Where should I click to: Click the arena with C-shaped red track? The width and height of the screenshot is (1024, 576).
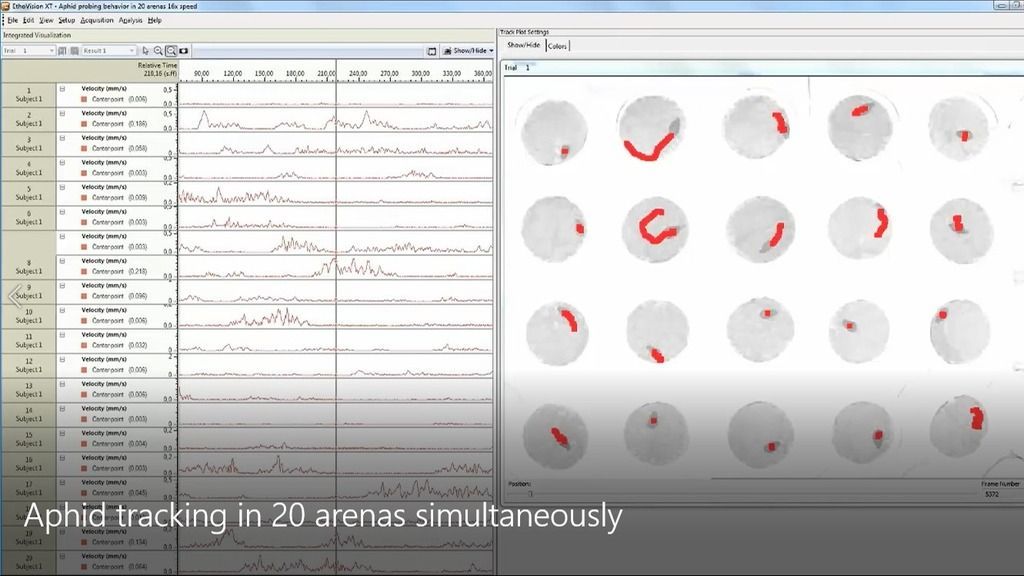pyautogui.click(x=655, y=230)
